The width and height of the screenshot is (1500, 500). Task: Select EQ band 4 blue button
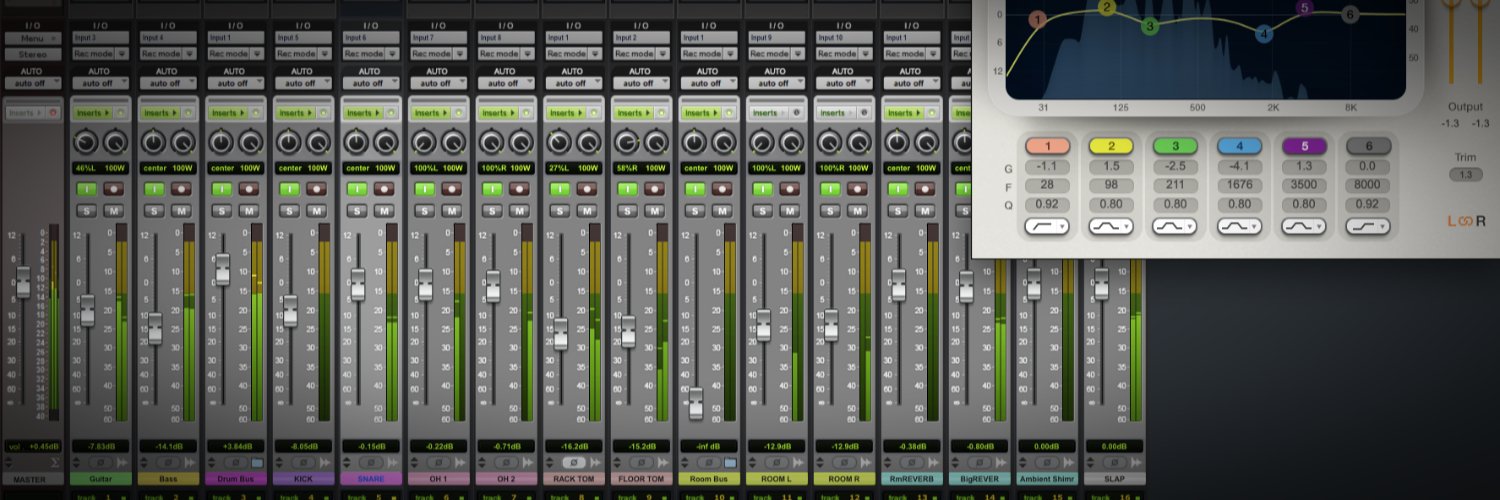pyautogui.click(x=1239, y=146)
